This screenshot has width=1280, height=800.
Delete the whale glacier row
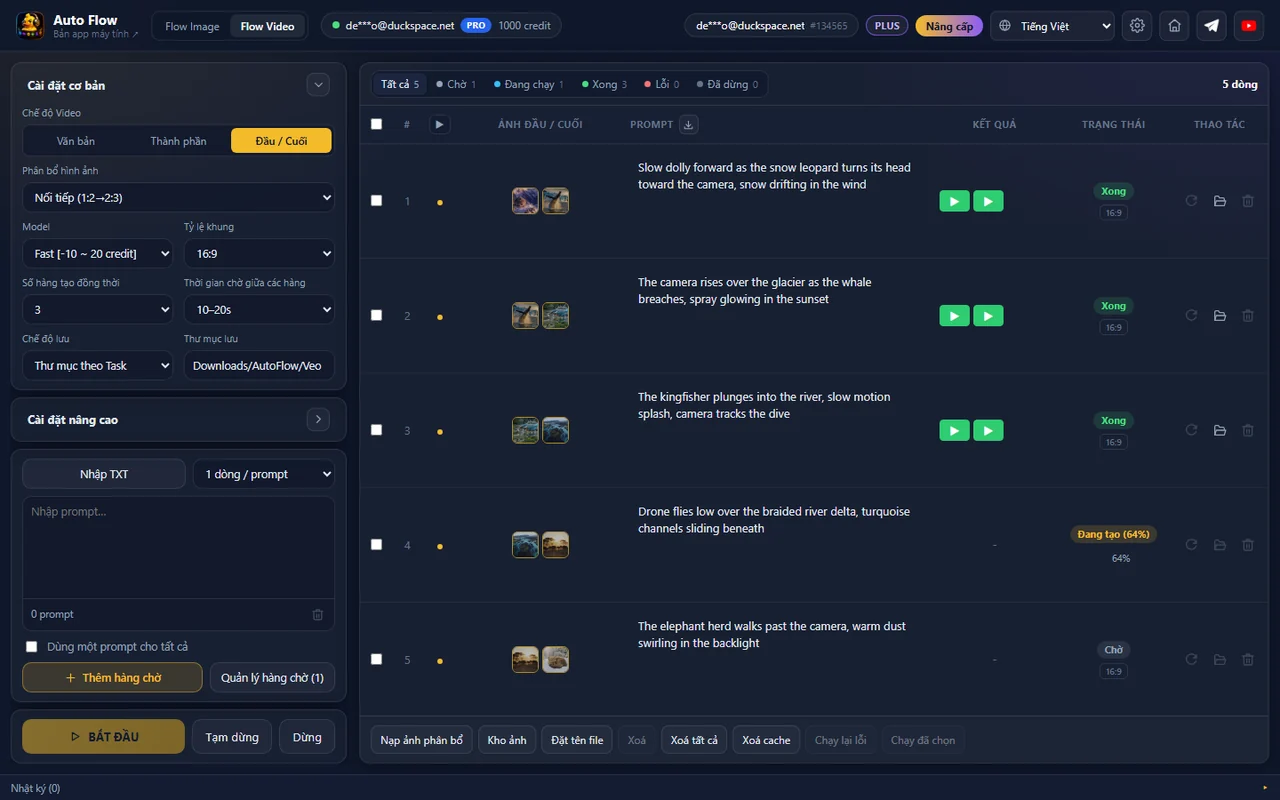[x=1248, y=316]
